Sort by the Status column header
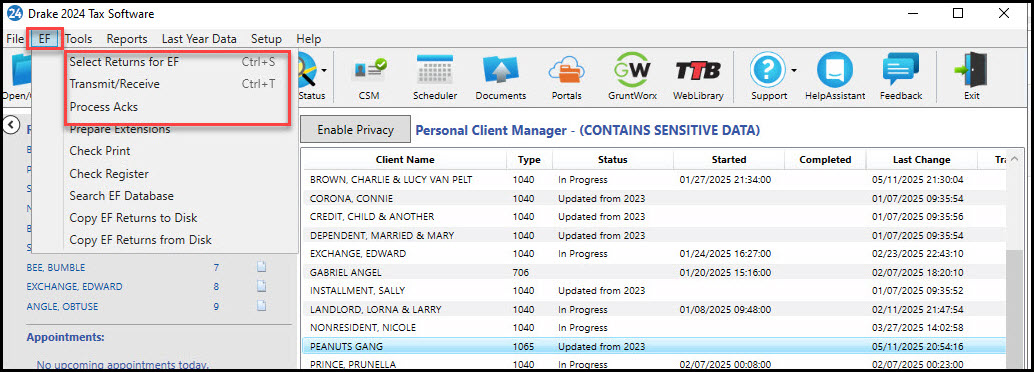Screen dimensions: 1034x372 [x=613, y=160]
